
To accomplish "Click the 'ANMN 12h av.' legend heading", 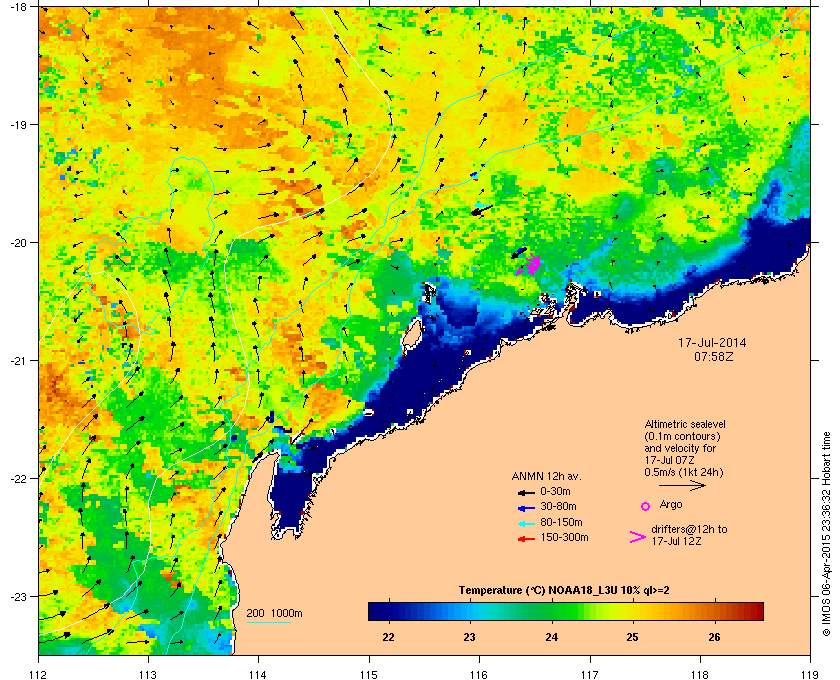I will (546, 476).
